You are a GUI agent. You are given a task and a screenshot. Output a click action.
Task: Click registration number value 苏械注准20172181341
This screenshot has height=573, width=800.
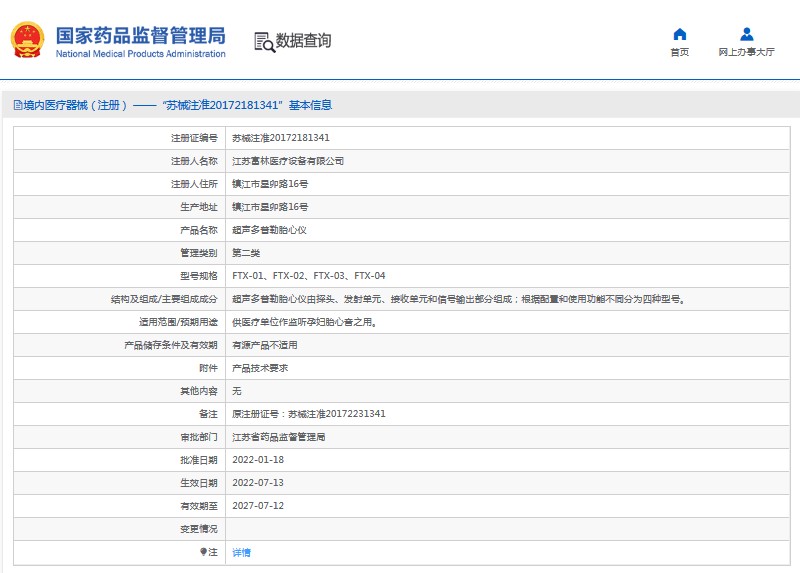(x=281, y=138)
